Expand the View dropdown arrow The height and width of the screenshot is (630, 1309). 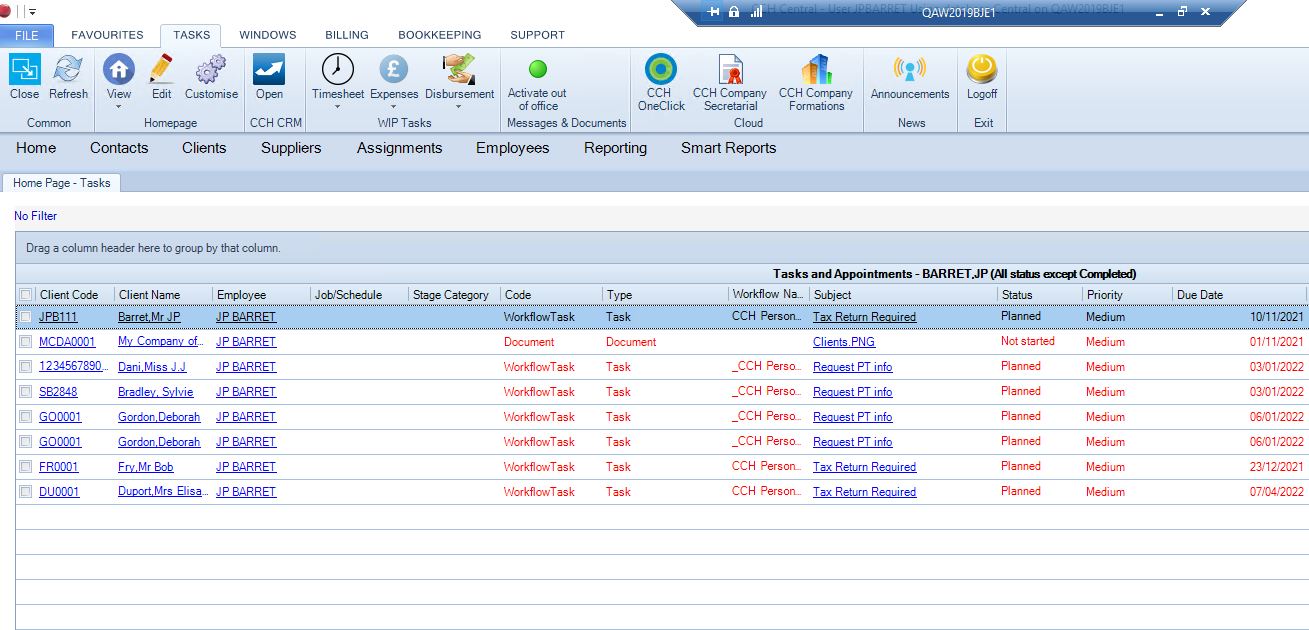click(118, 107)
